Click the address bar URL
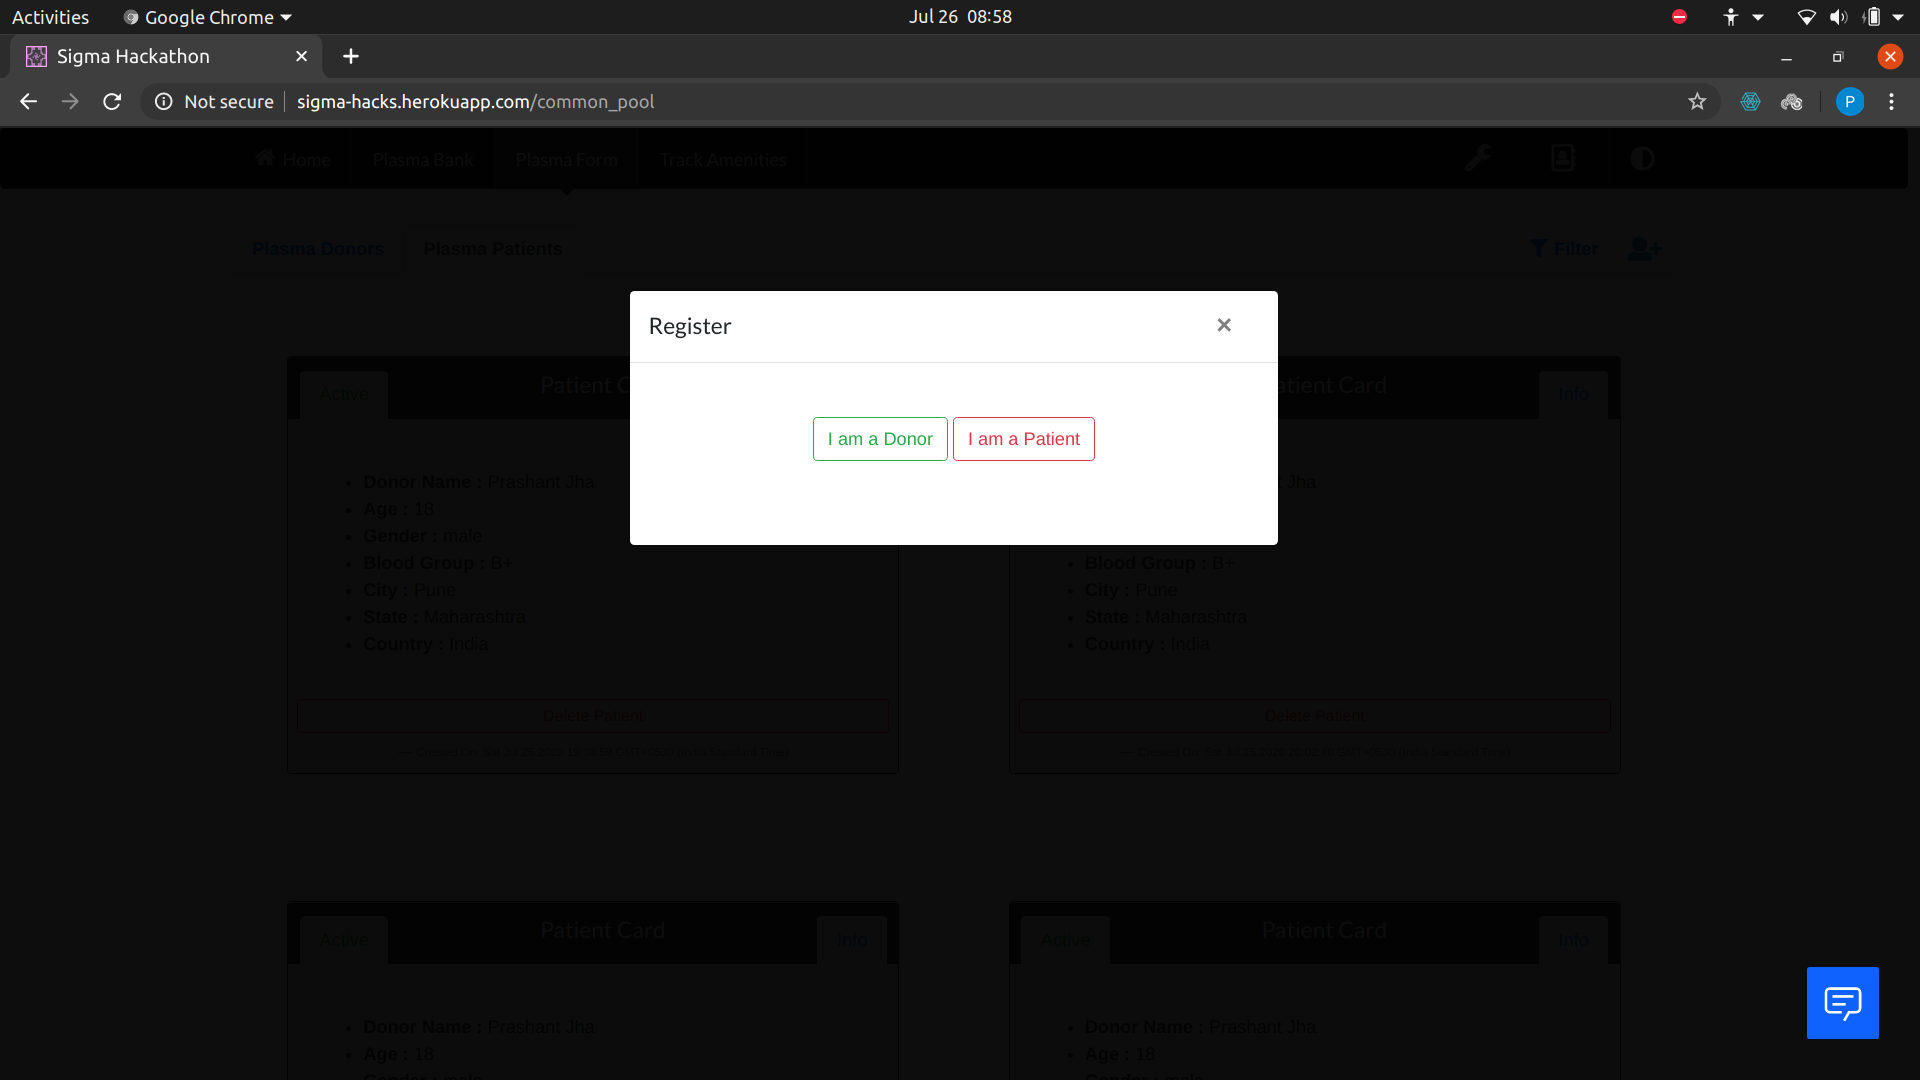The width and height of the screenshot is (1920, 1080). [475, 102]
